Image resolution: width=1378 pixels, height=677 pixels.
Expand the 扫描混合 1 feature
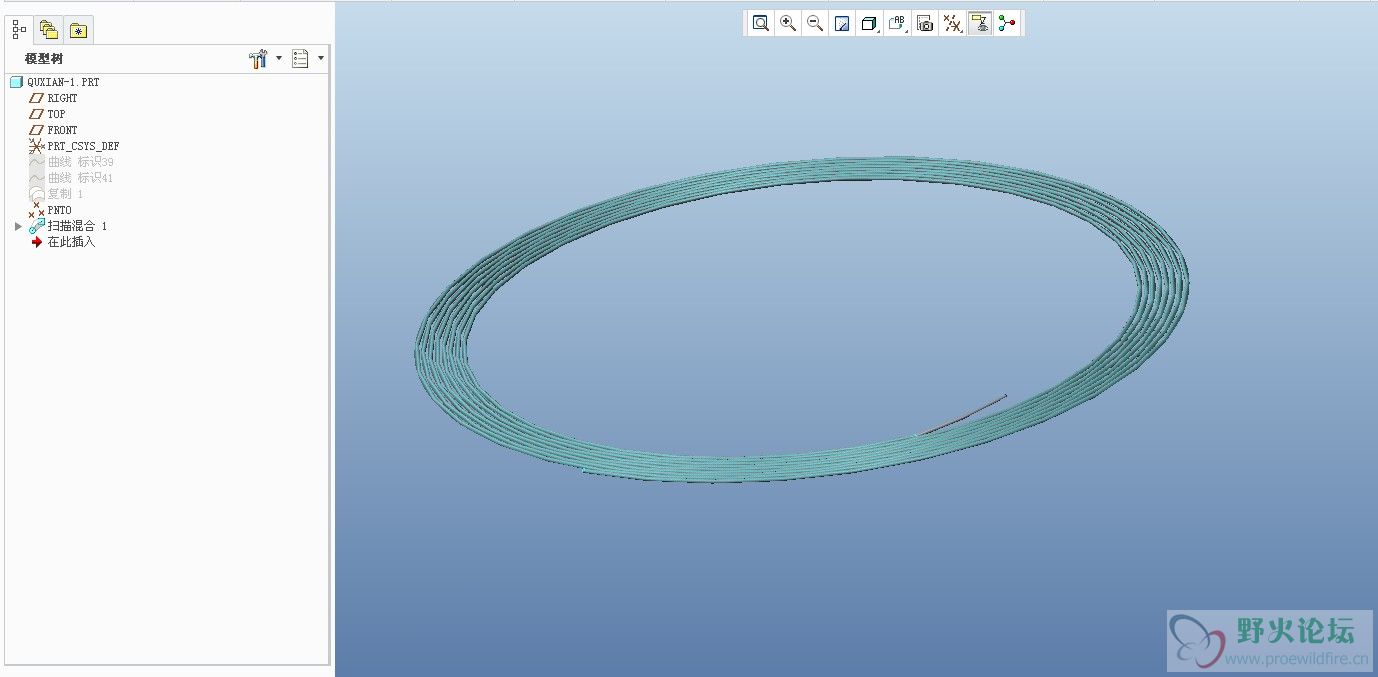[18, 227]
